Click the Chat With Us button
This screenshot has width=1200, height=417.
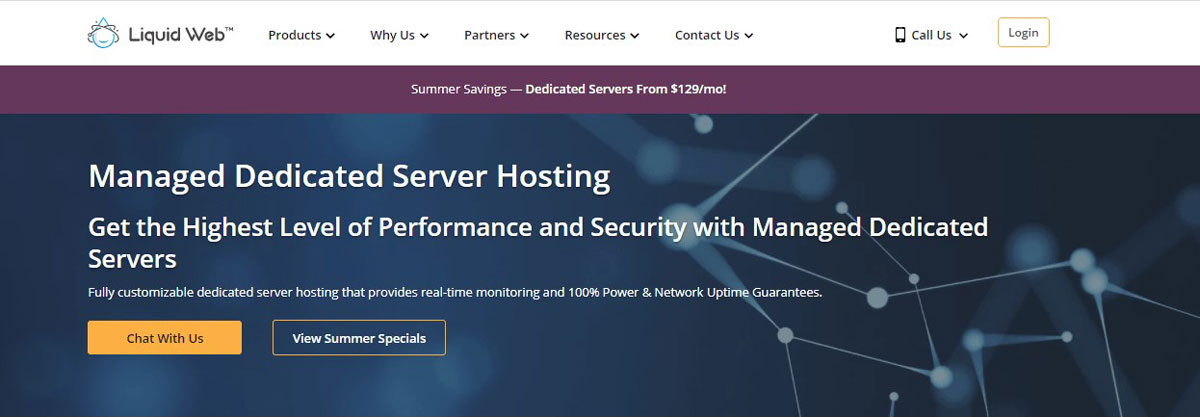pyautogui.click(x=165, y=338)
